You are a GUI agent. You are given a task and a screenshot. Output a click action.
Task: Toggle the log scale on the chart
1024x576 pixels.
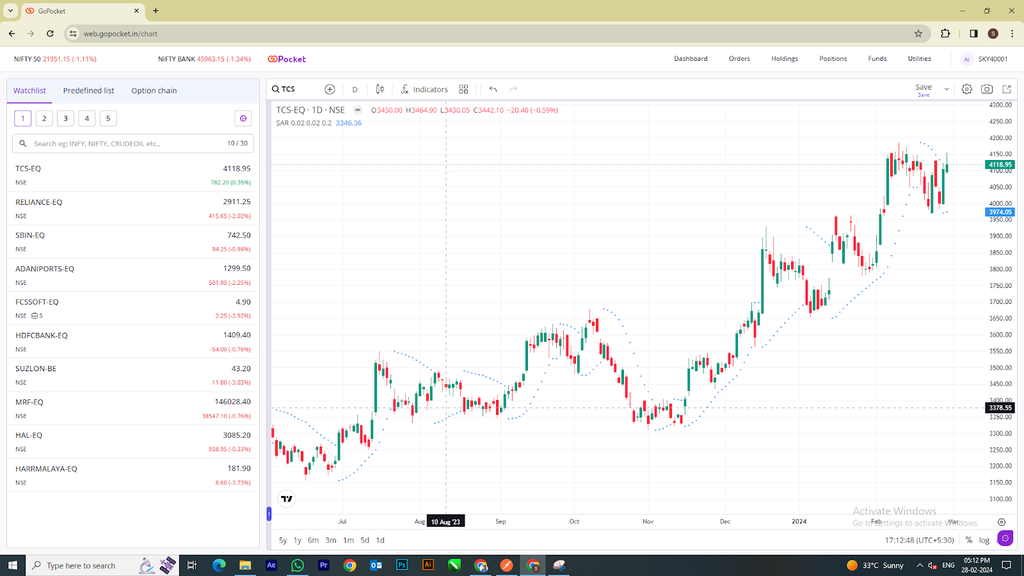coord(984,540)
